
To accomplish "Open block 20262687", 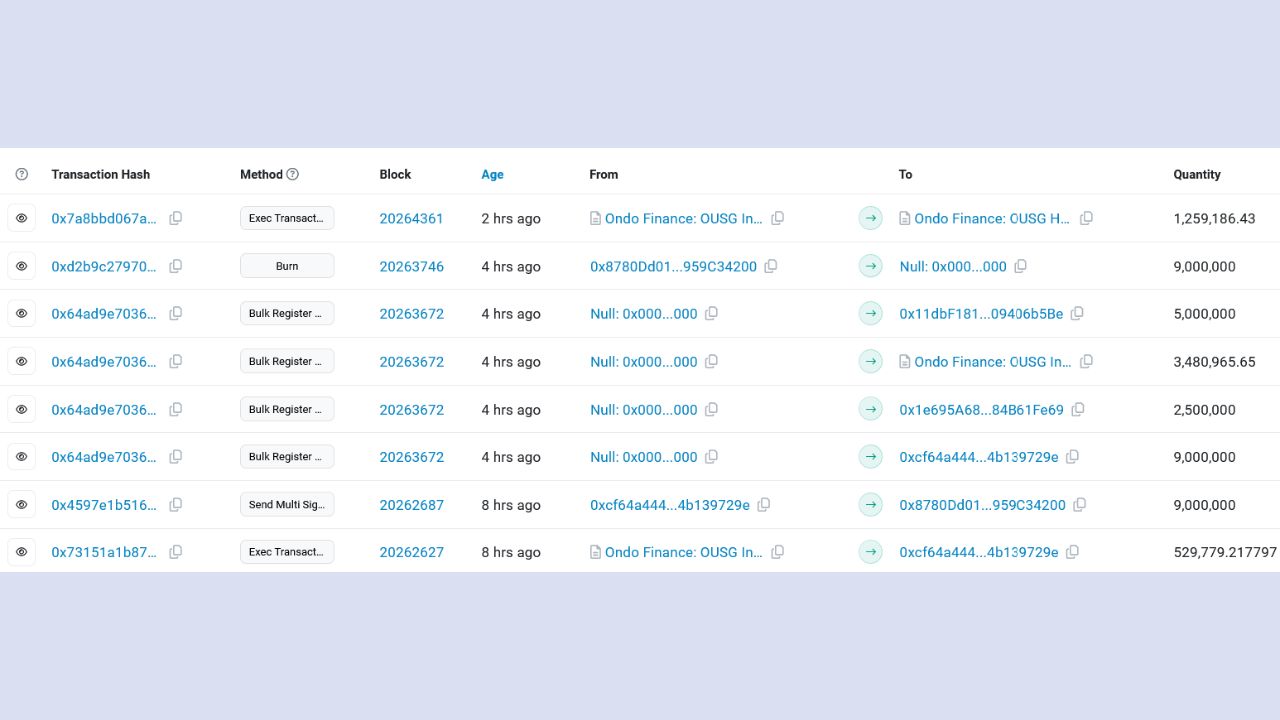I will 411,505.
